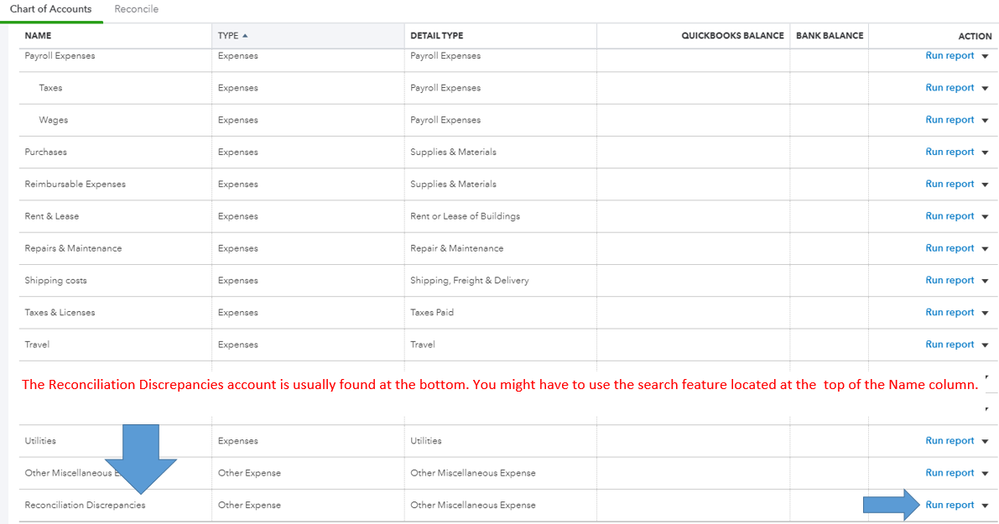Select the Taxes sub-account name
The image size is (999, 524).
pos(50,87)
